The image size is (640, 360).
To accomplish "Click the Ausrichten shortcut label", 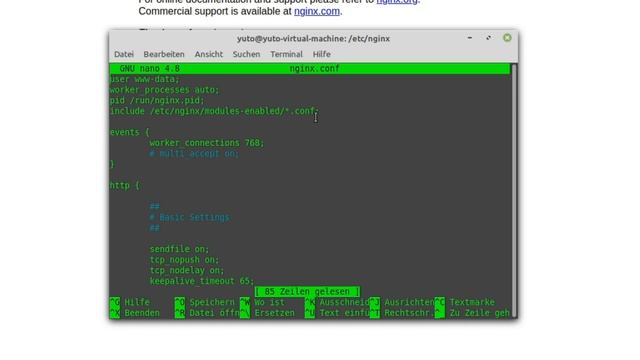I will click(x=409, y=302).
